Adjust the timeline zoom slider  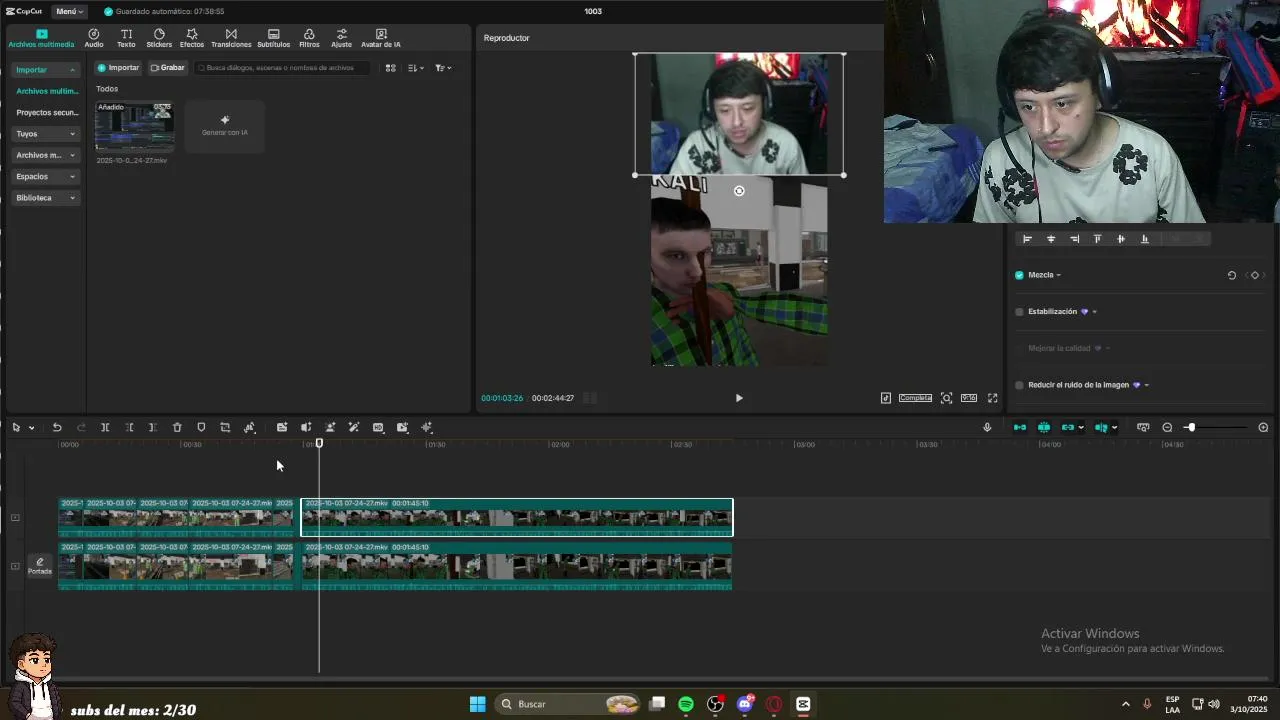(1190, 428)
